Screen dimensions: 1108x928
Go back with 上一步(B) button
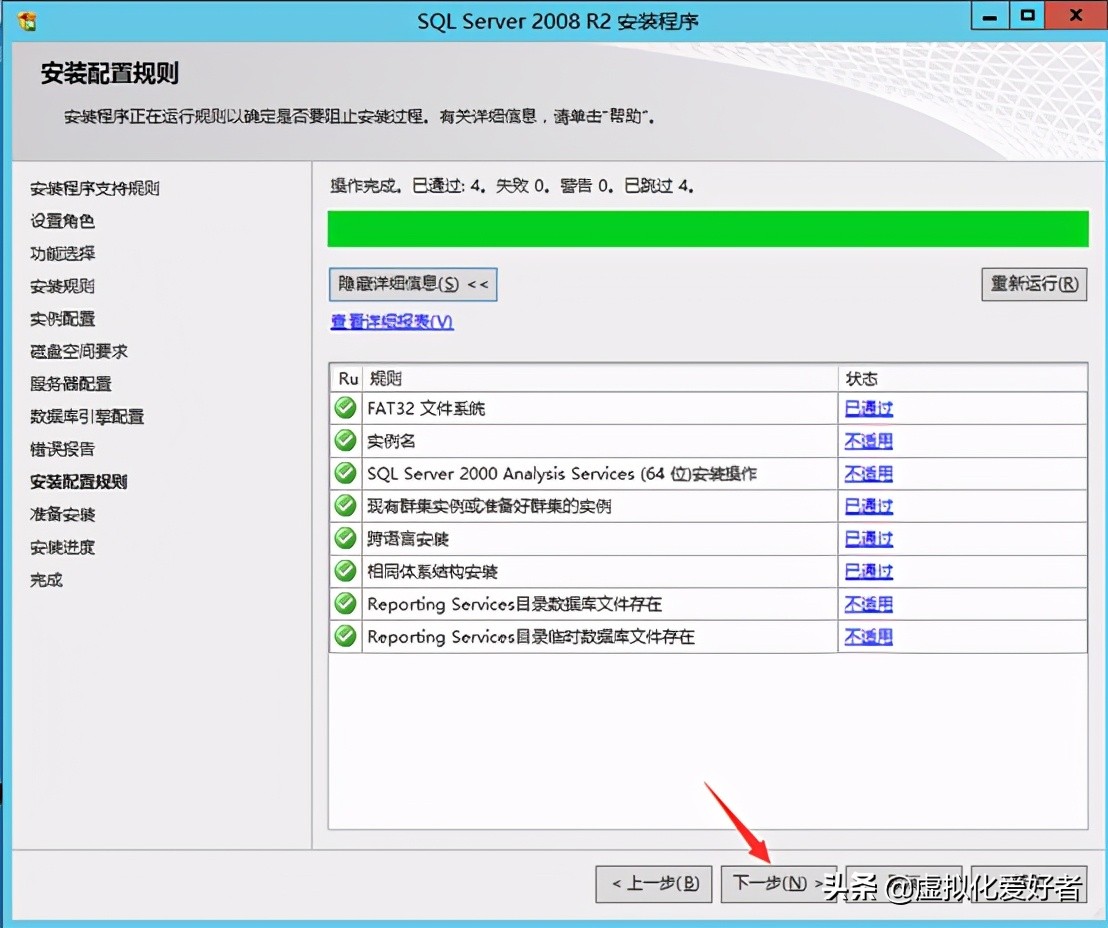click(654, 883)
